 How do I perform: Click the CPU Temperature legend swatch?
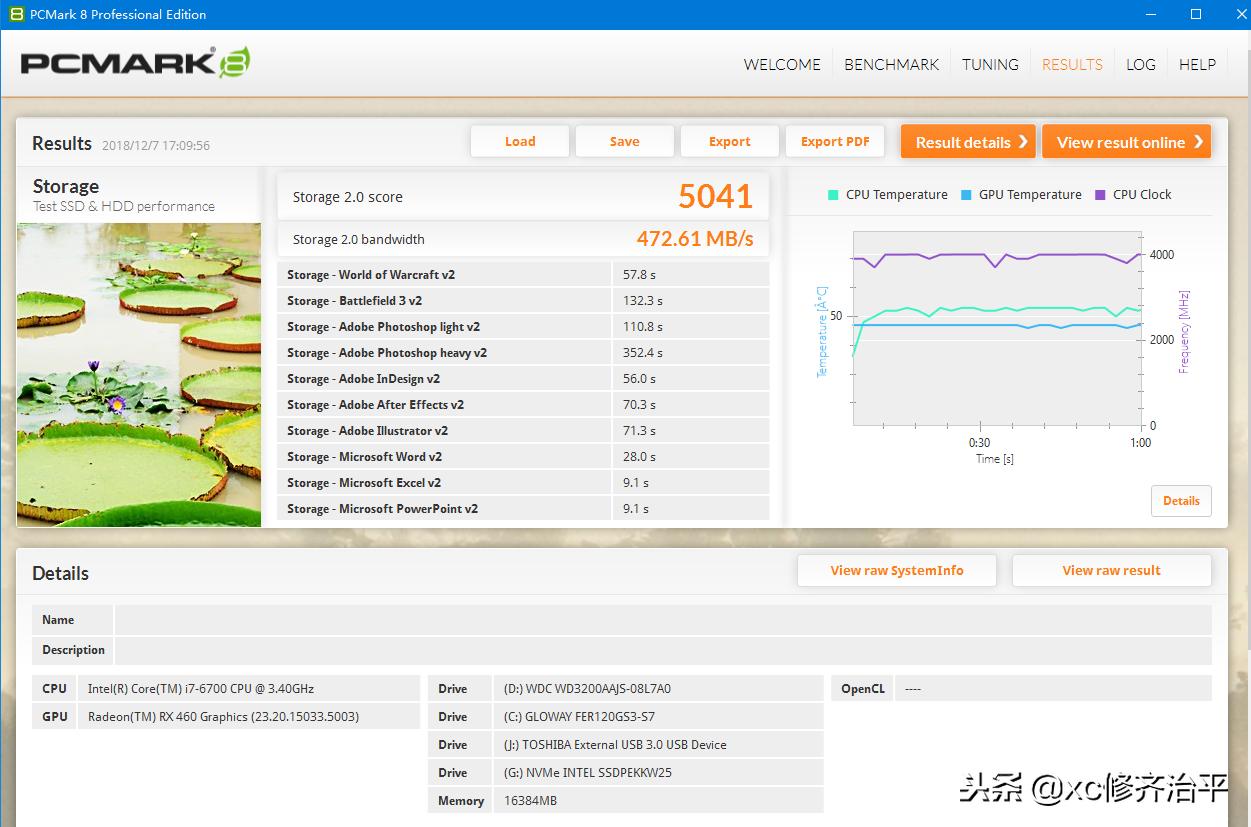point(833,195)
